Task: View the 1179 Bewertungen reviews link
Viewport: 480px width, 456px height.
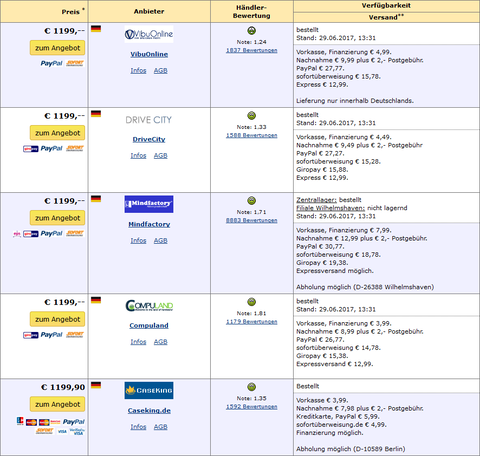Action: [252, 322]
